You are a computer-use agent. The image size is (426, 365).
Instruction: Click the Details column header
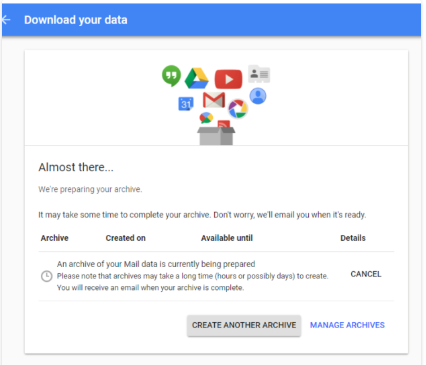point(353,238)
